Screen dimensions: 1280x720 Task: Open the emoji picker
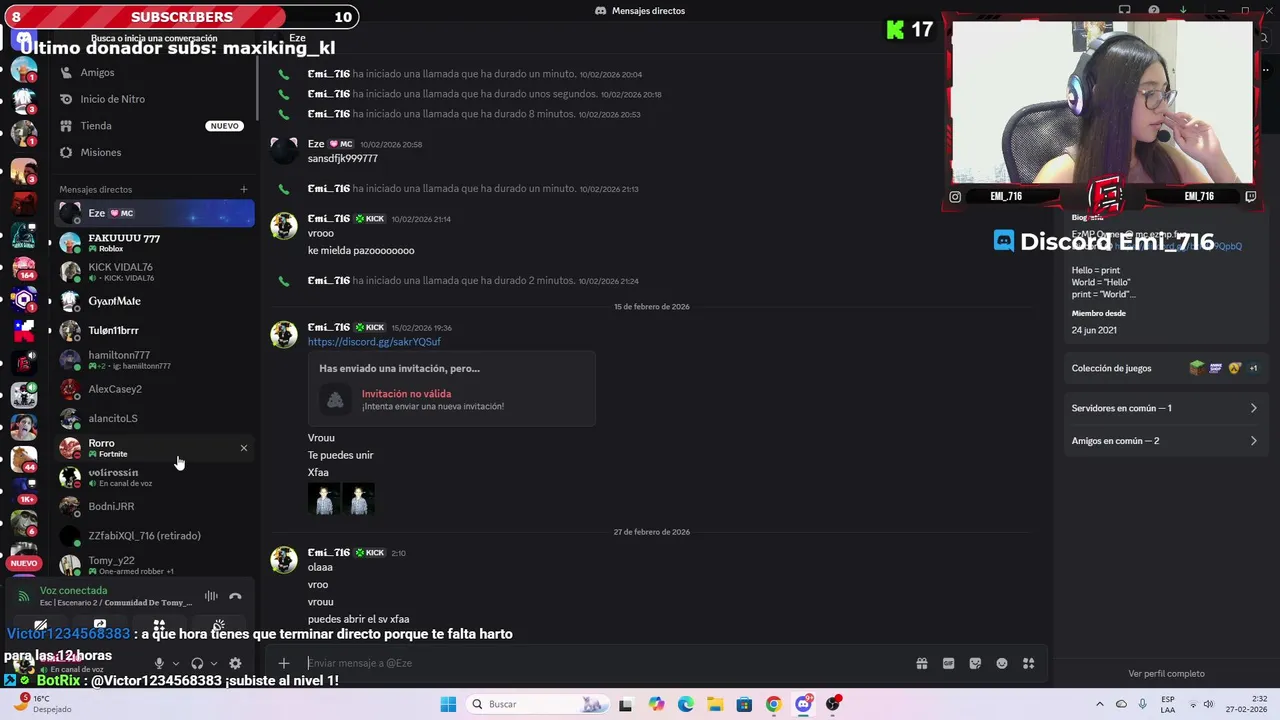click(x=1002, y=663)
